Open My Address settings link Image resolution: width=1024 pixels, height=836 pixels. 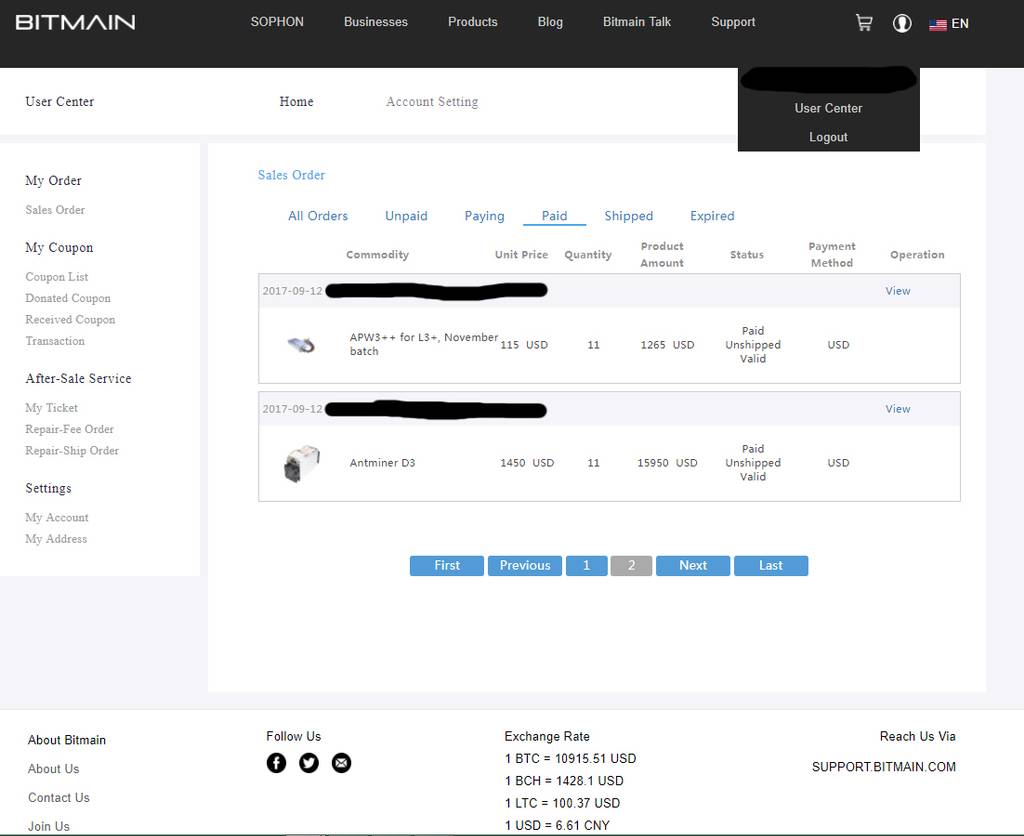pos(56,539)
